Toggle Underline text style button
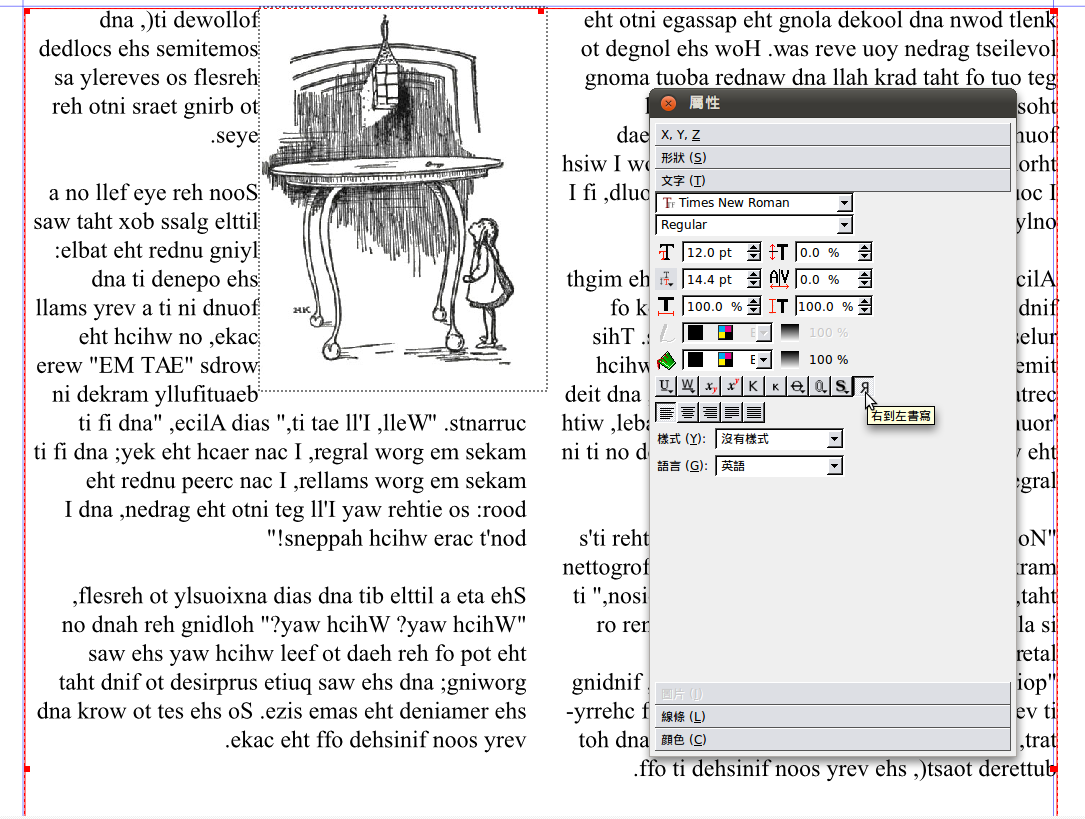The height and width of the screenshot is (819, 1085). pyautogui.click(x=666, y=386)
